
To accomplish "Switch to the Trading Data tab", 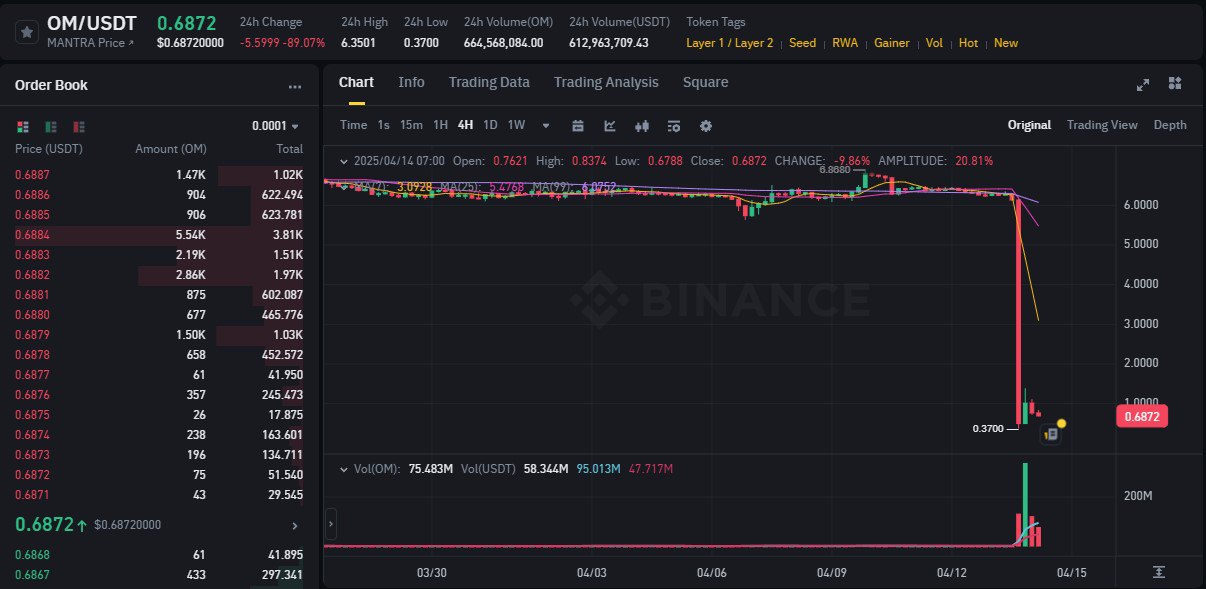I will (x=489, y=82).
